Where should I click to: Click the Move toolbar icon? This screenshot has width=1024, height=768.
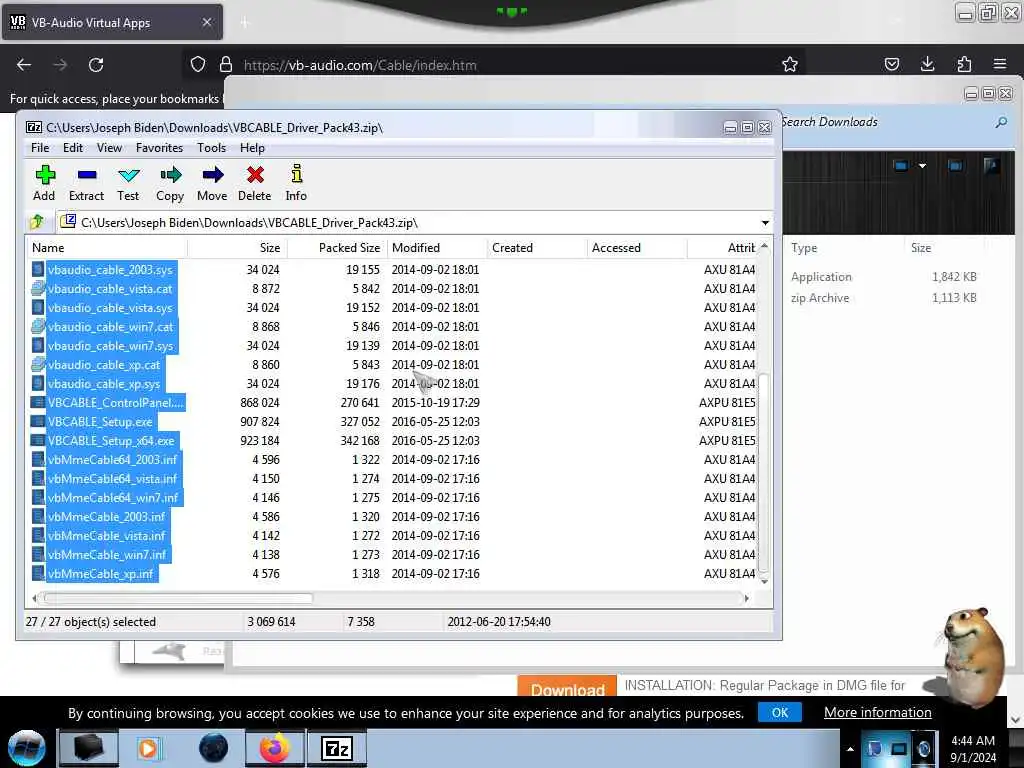pos(212,183)
